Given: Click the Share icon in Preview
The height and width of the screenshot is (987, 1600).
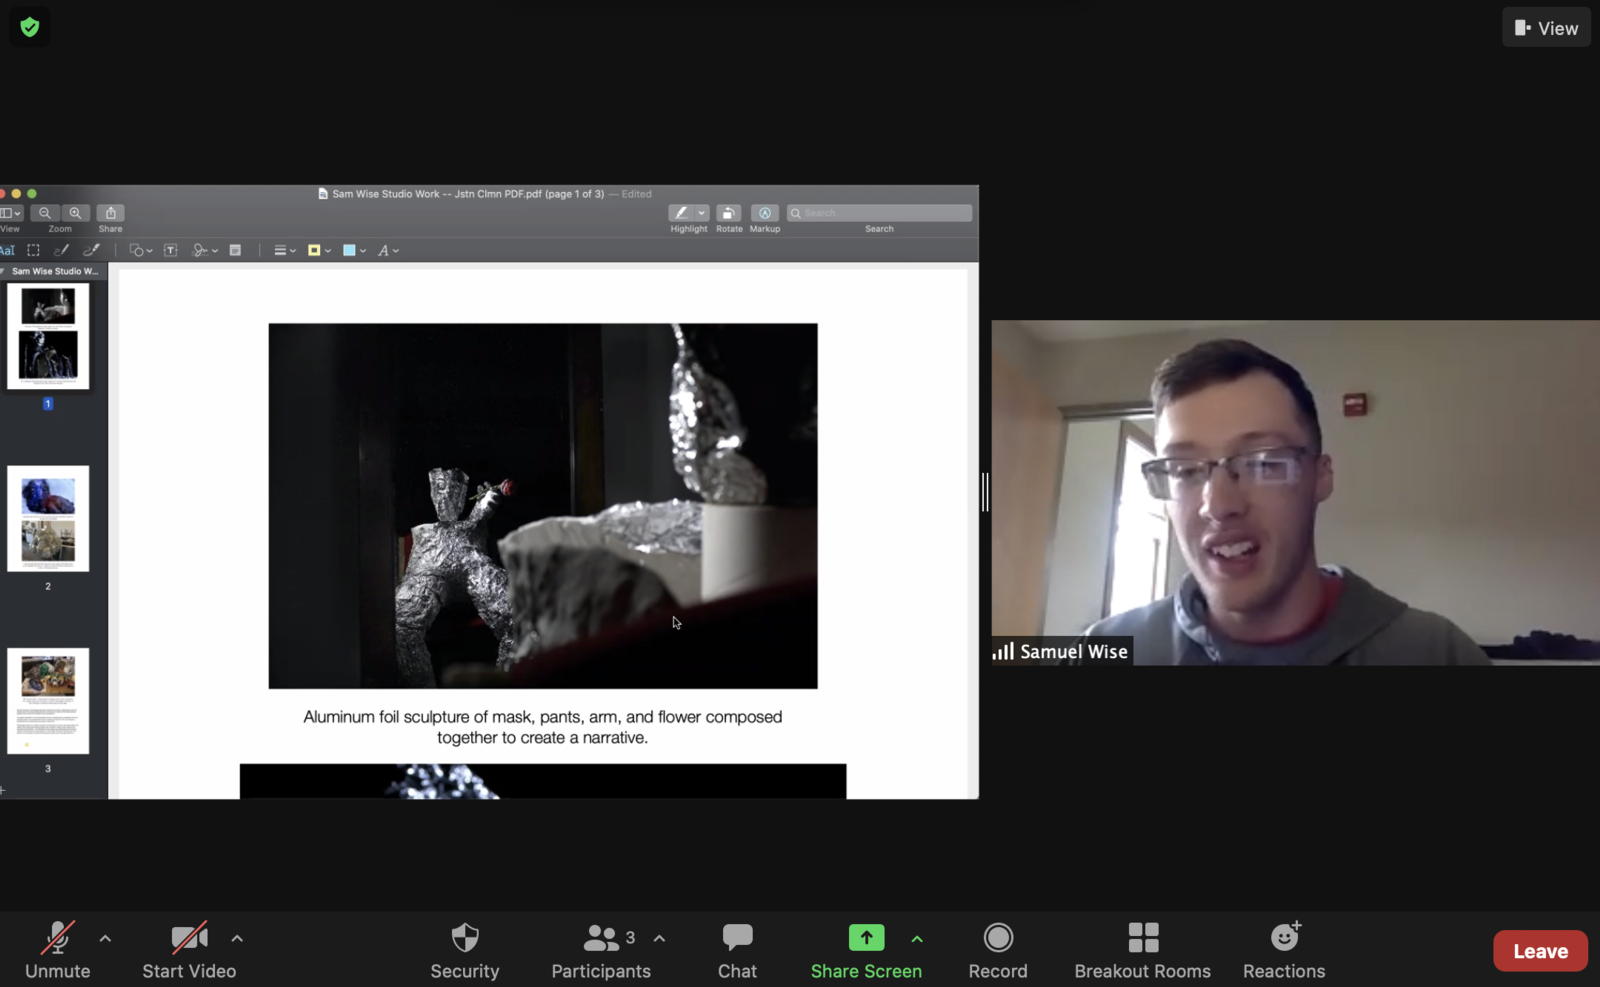Looking at the screenshot, I should pyautogui.click(x=111, y=213).
